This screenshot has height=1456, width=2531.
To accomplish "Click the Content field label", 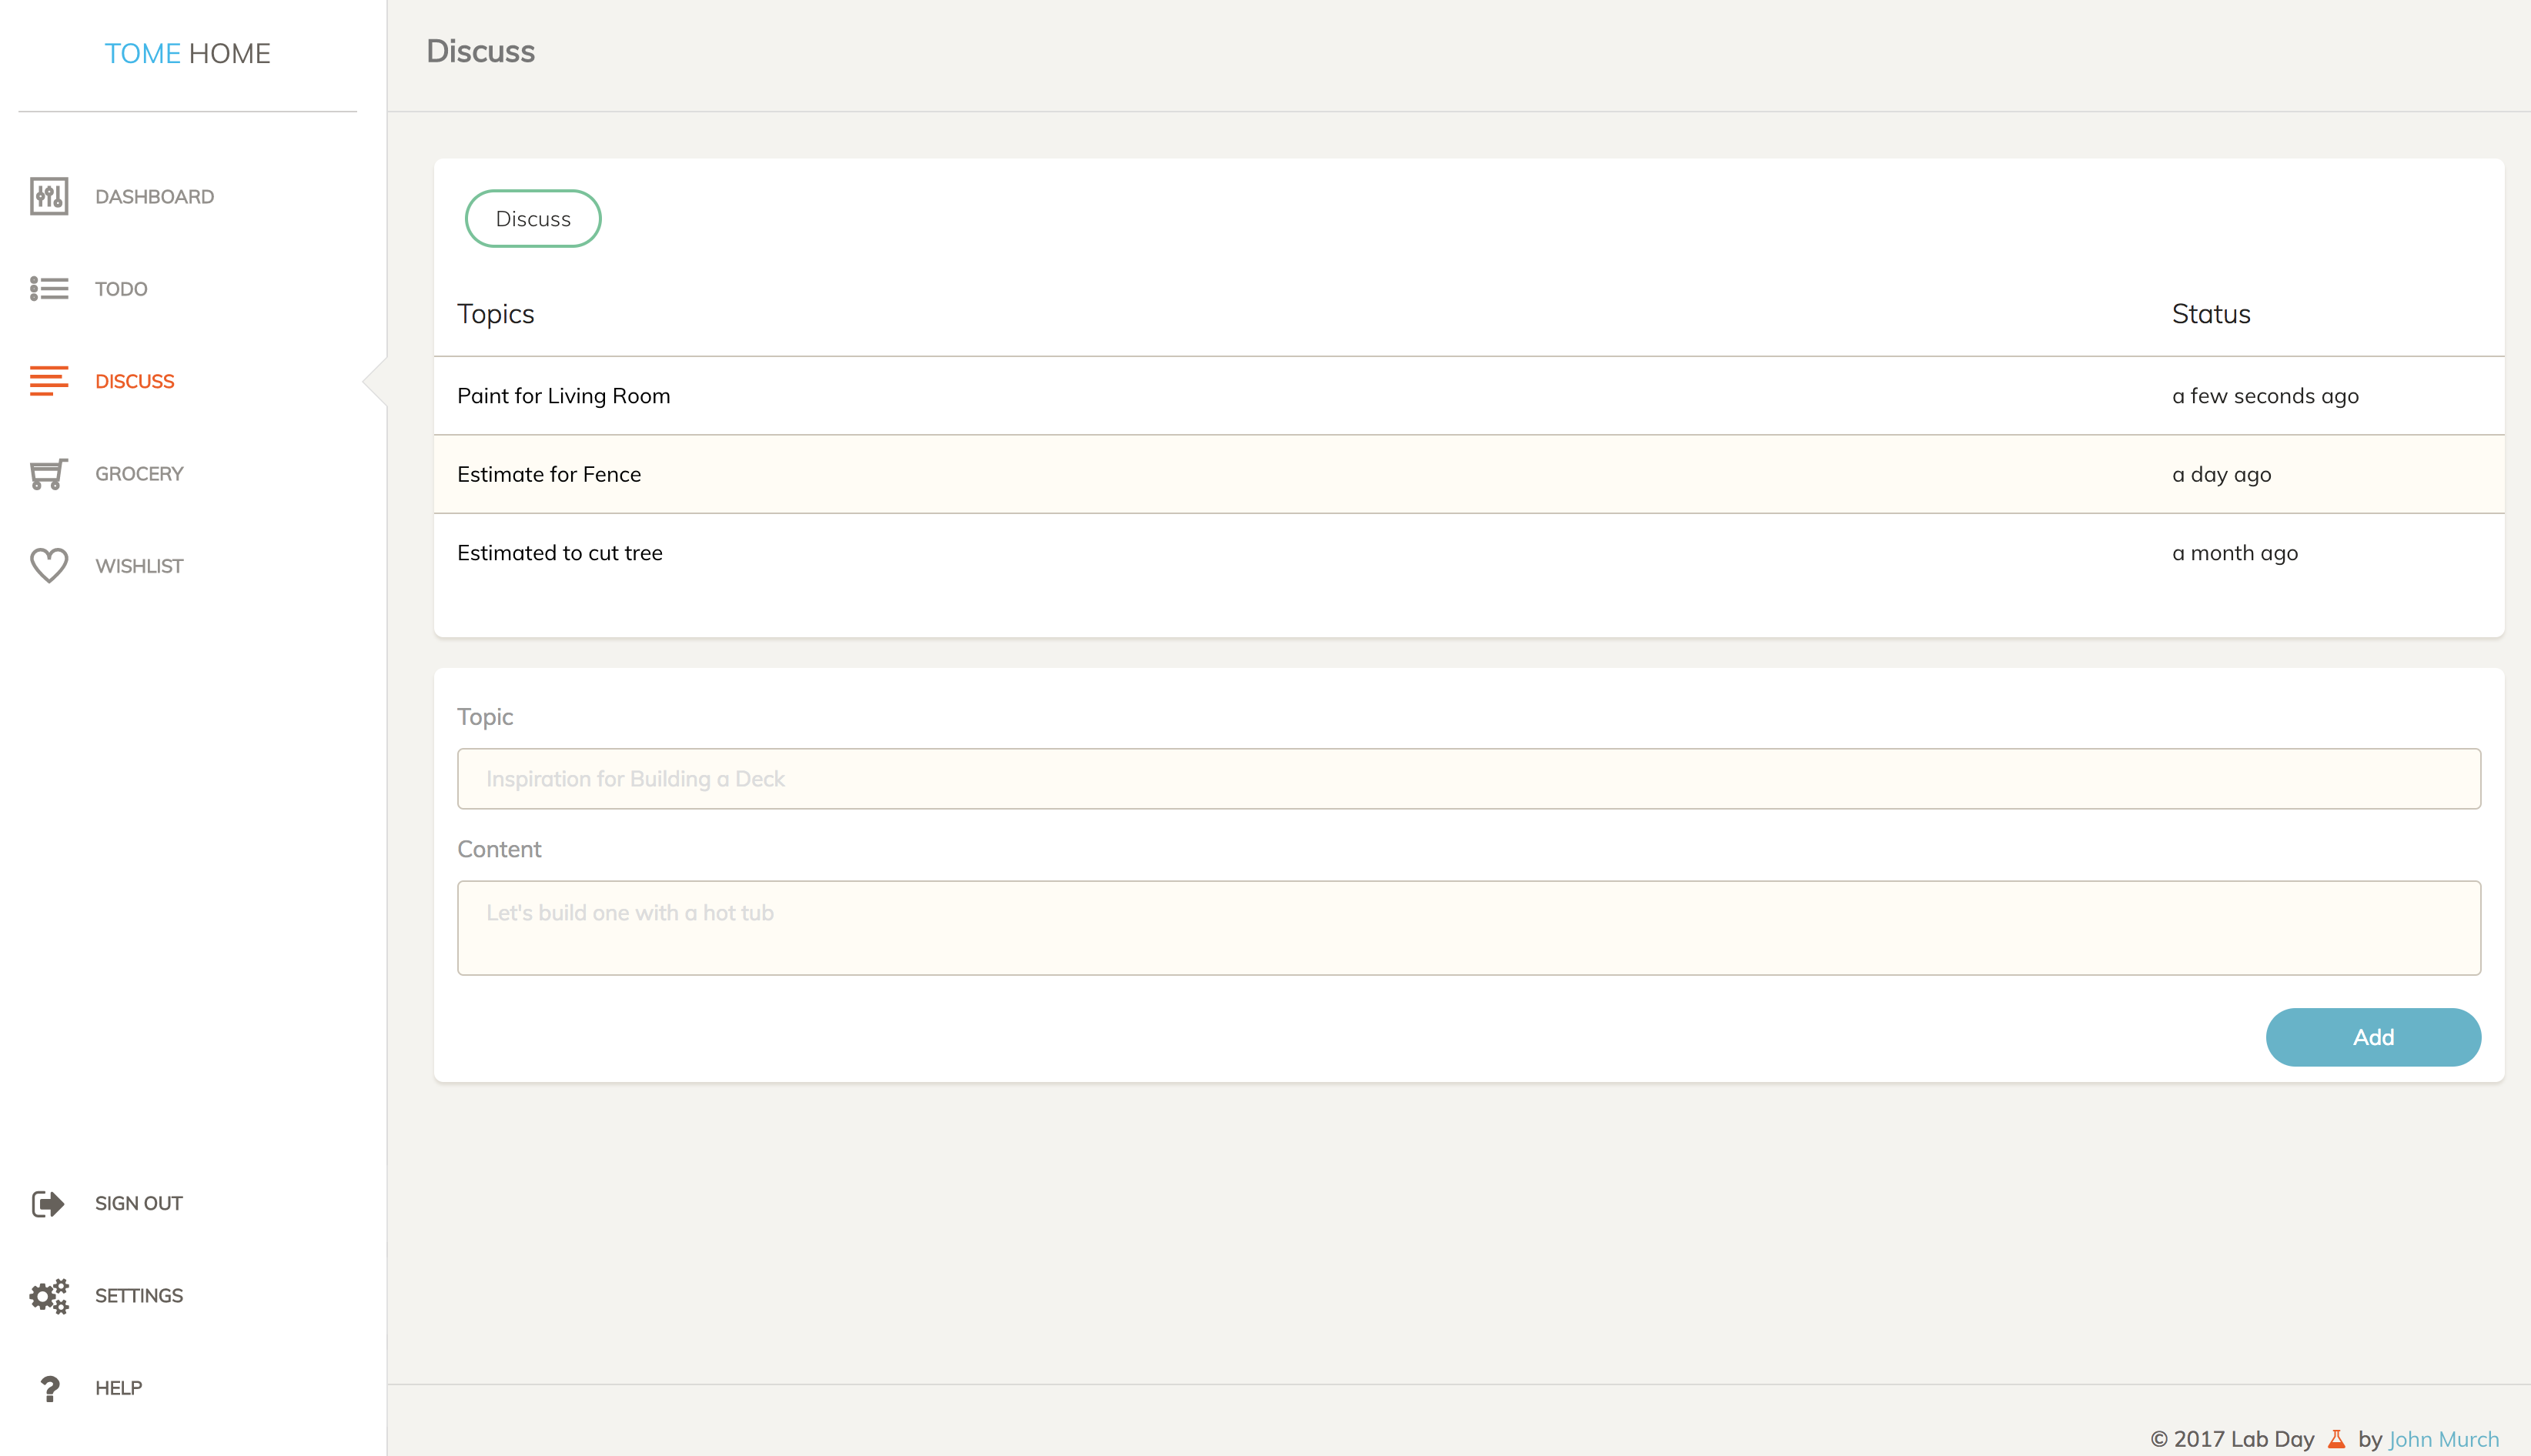I will [499, 849].
